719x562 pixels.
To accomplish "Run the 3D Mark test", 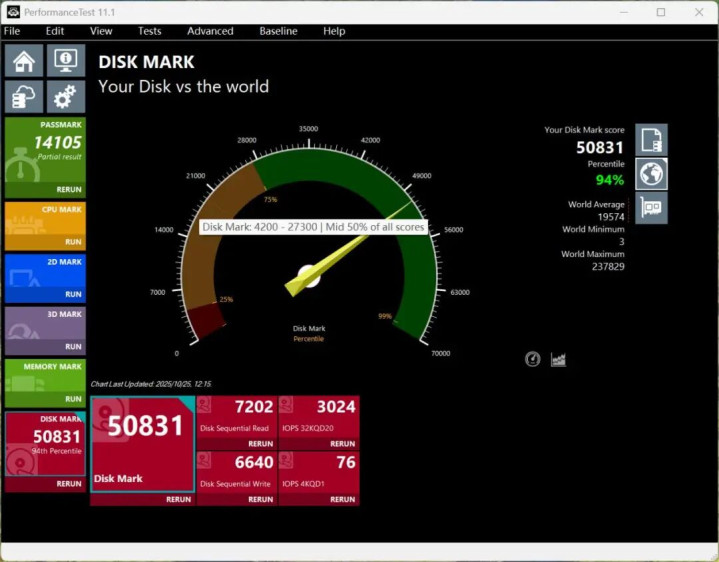I will click(x=73, y=346).
